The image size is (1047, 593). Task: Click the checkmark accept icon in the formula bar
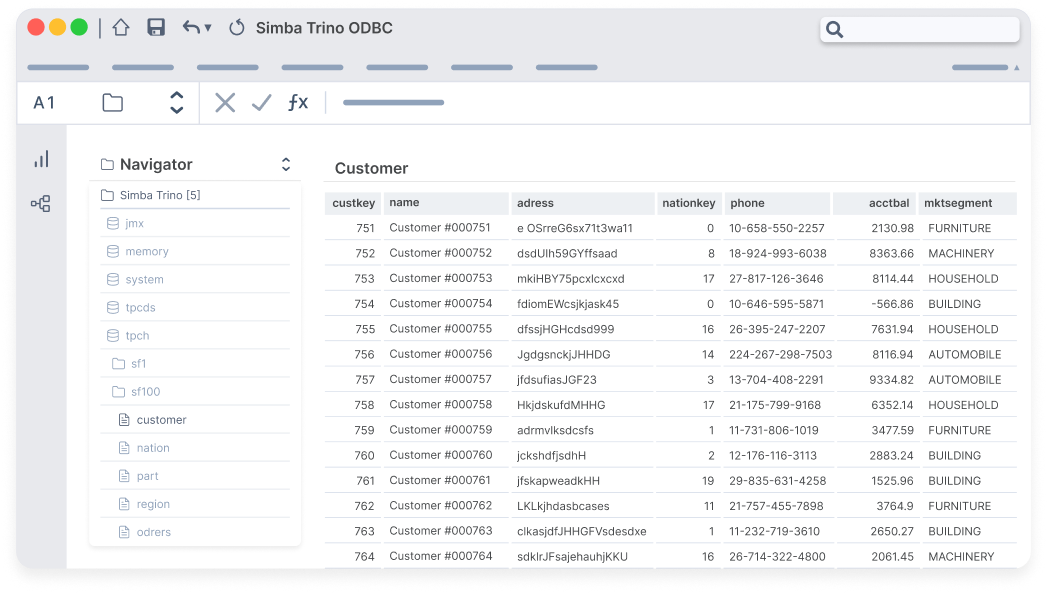coord(260,102)
